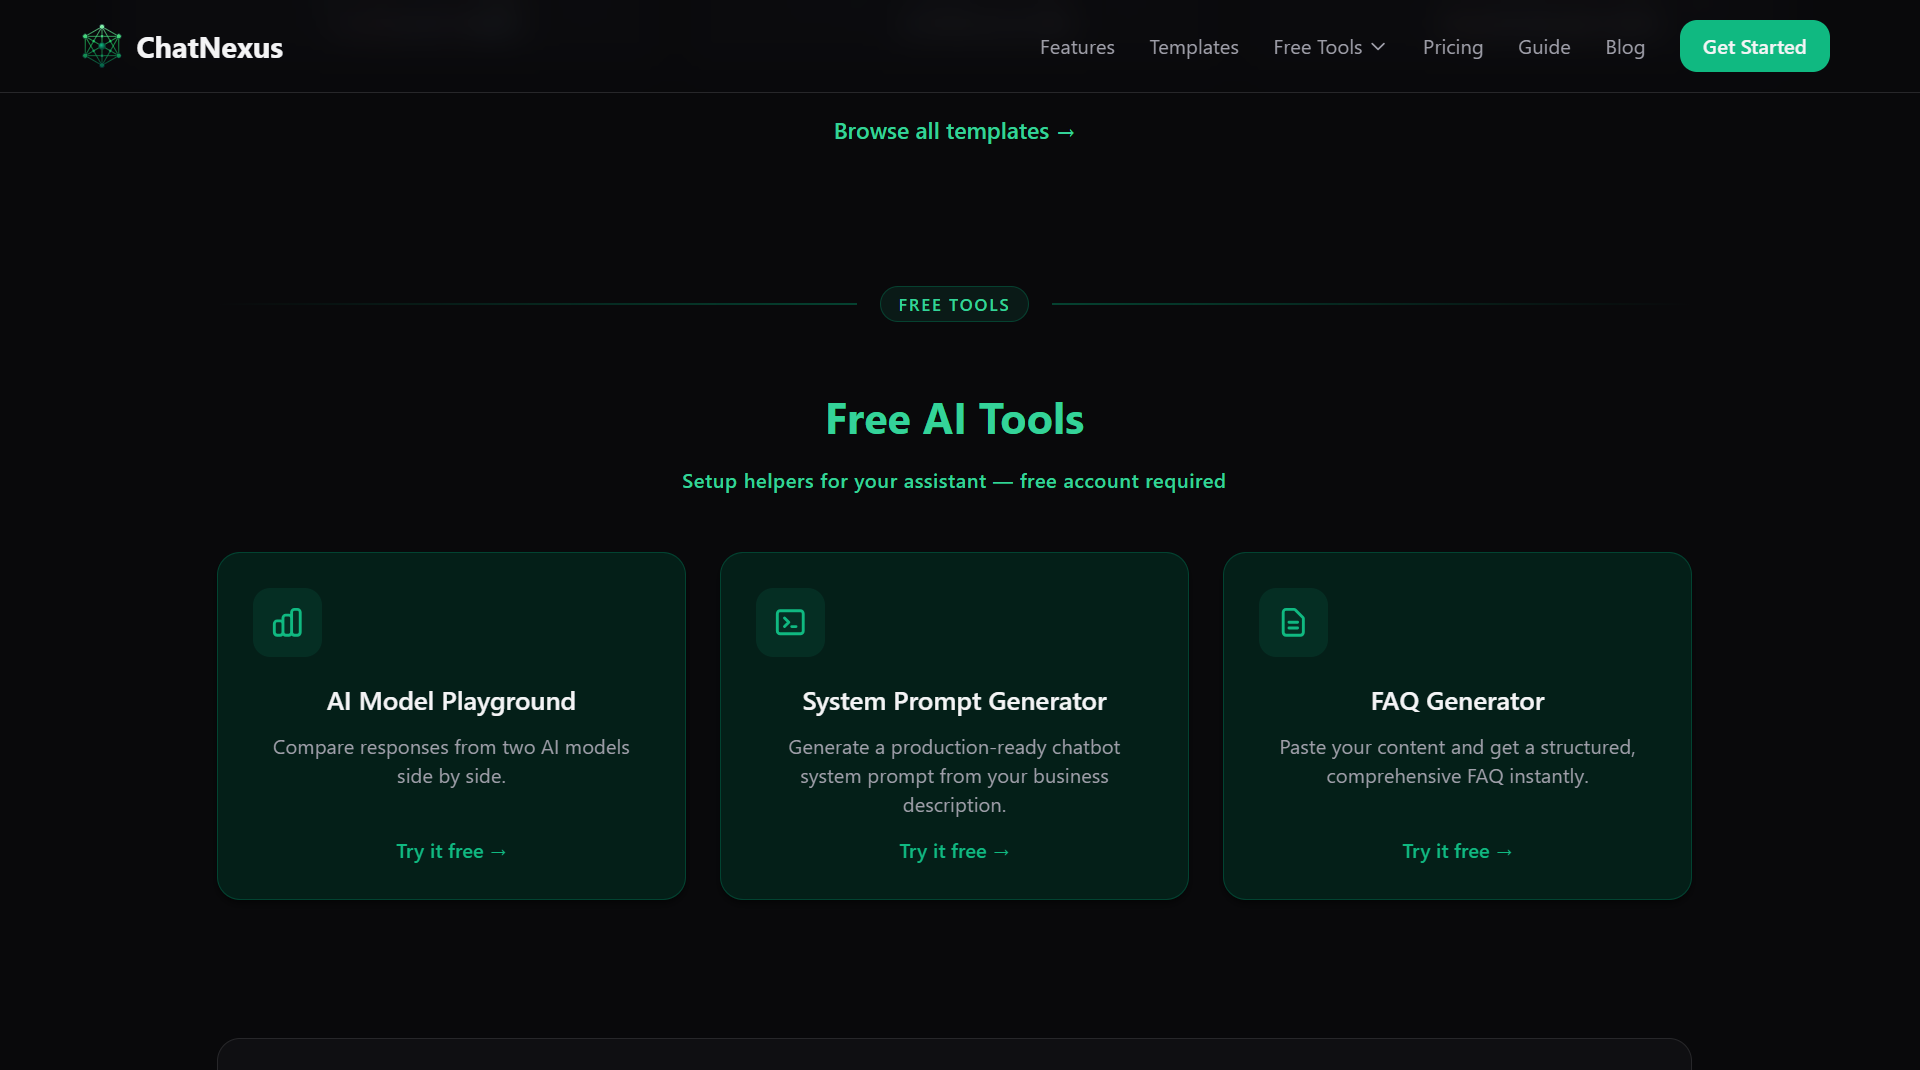Click the Get Started button

pos(1754,46)
